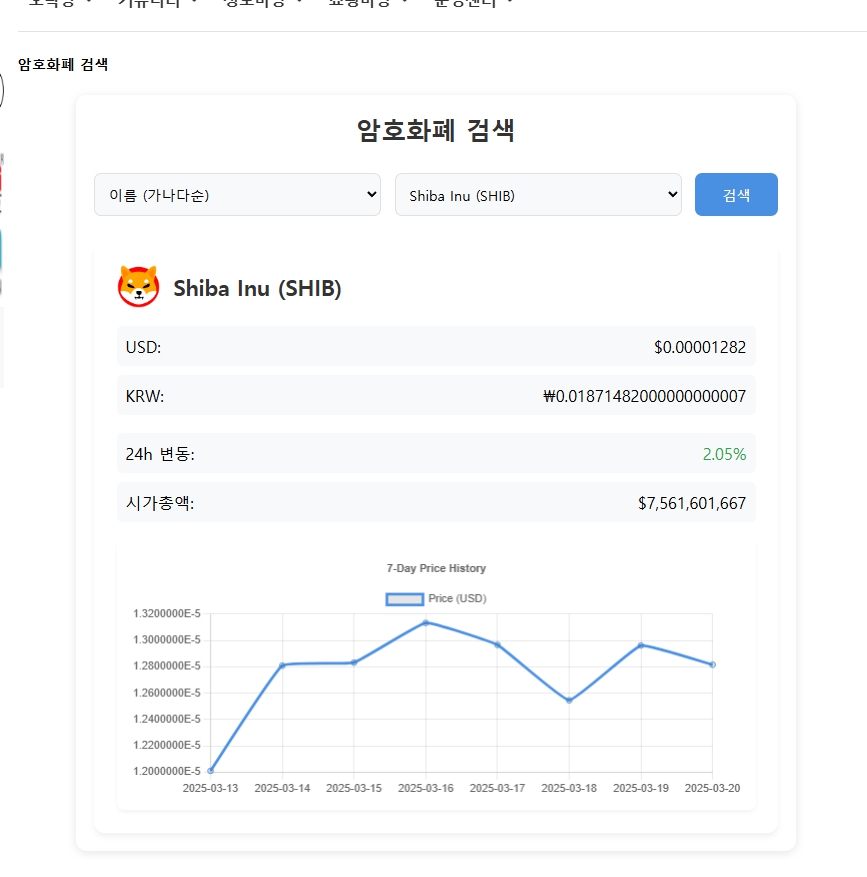This screenshot has height=877, width=867.
Task: Open the Shiba Inu (SHIB) coin dropdown
Action: click(538, 195)
